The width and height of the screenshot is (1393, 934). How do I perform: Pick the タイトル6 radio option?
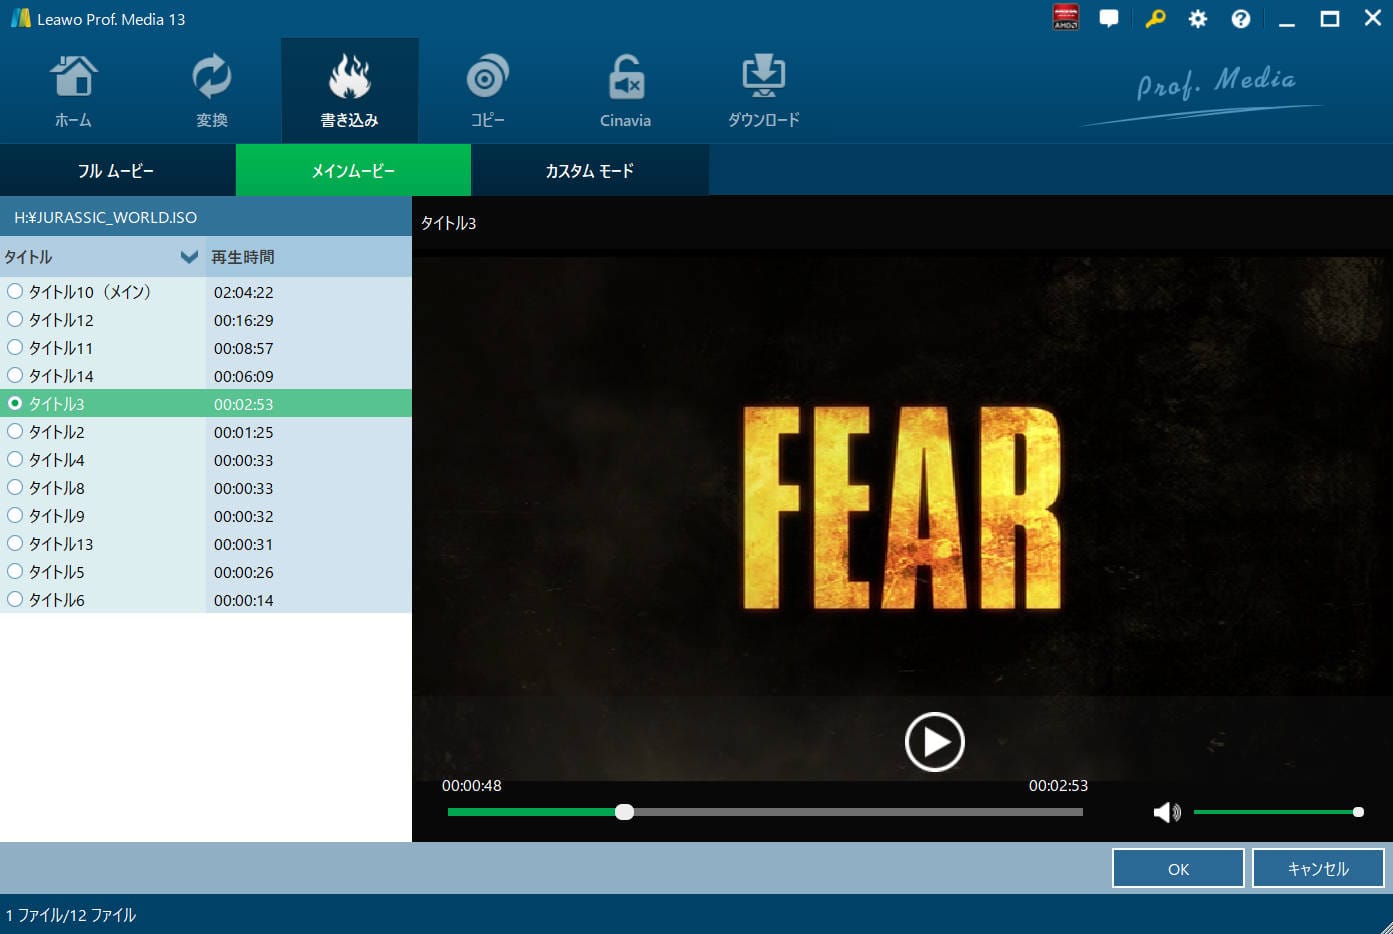15,600
